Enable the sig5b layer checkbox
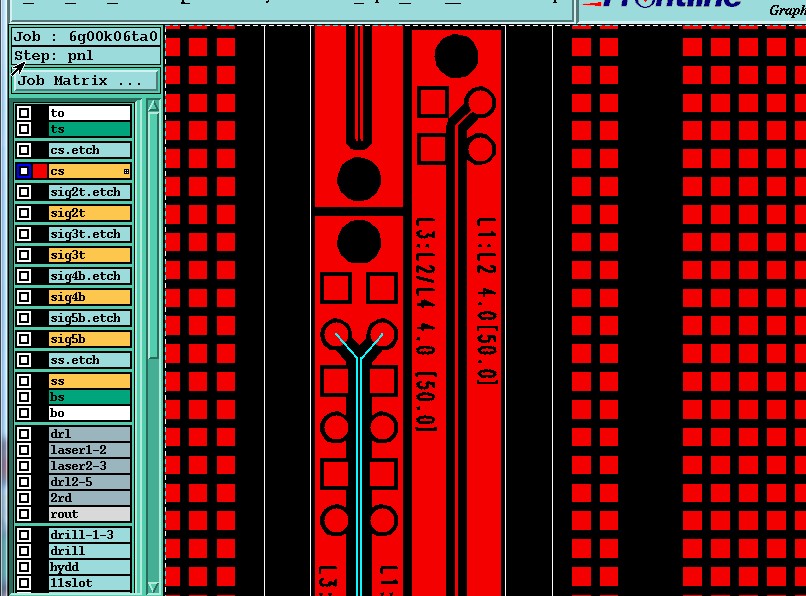 24,339
